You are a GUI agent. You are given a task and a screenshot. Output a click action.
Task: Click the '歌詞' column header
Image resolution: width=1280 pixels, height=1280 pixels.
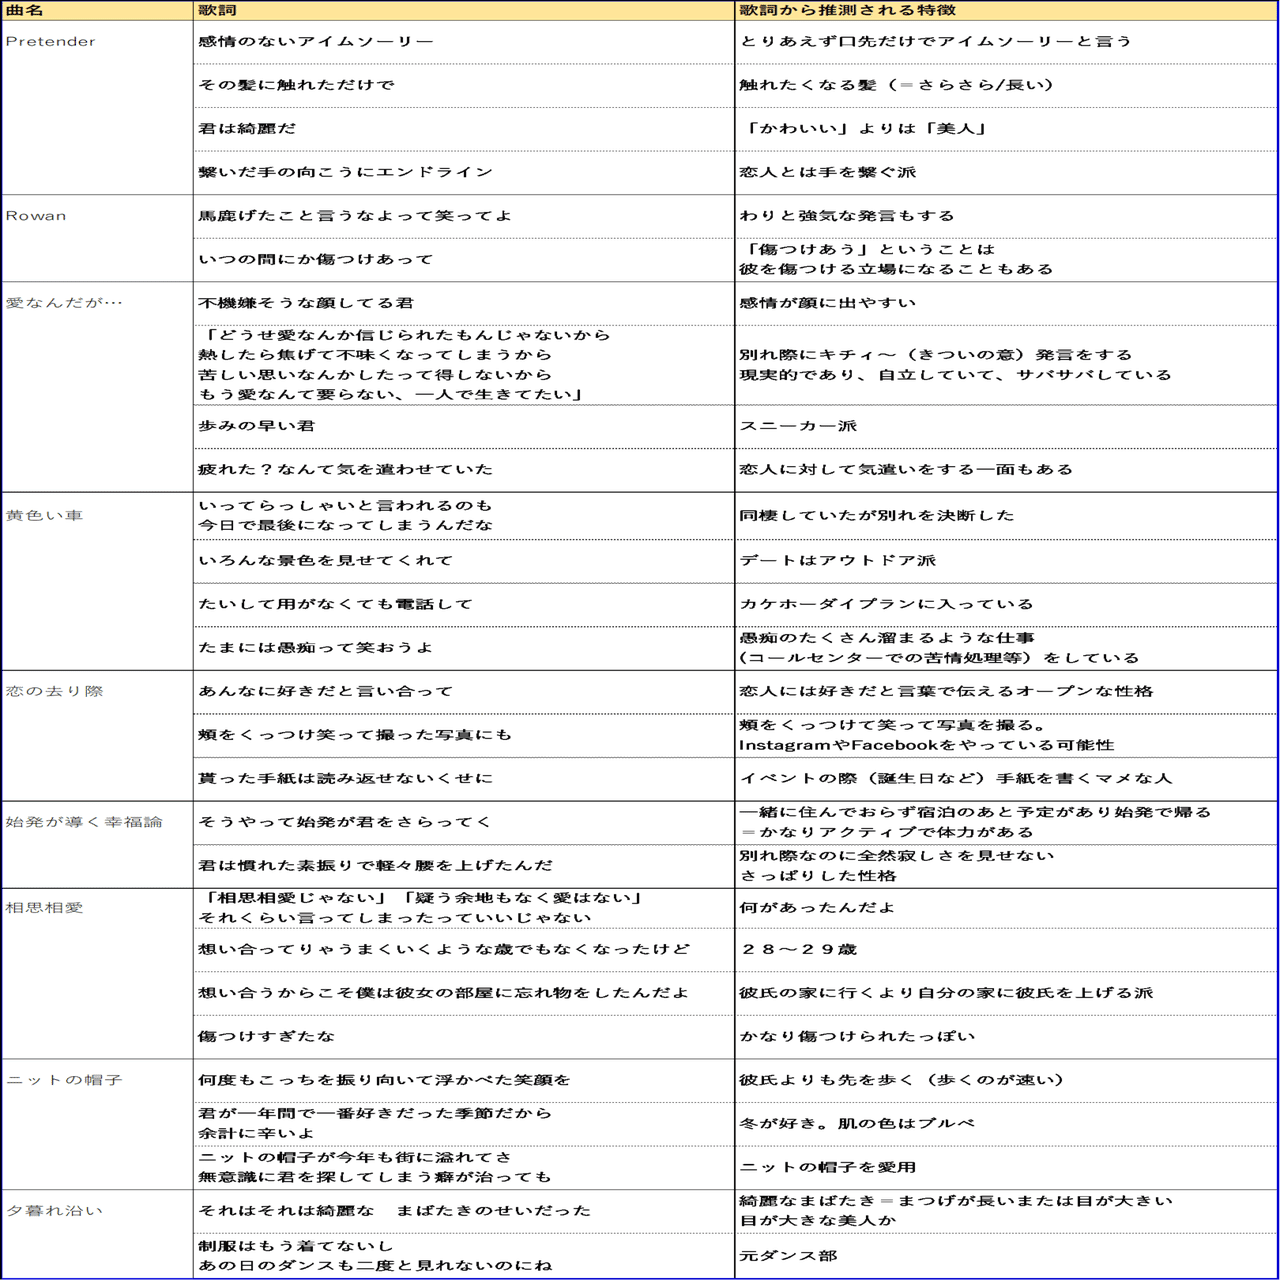(x=464, y=10)
